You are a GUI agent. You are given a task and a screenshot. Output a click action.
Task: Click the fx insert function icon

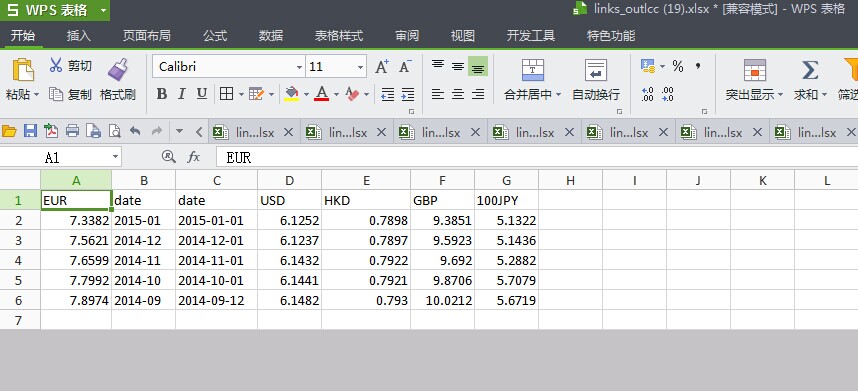click(x=194, y=157)
